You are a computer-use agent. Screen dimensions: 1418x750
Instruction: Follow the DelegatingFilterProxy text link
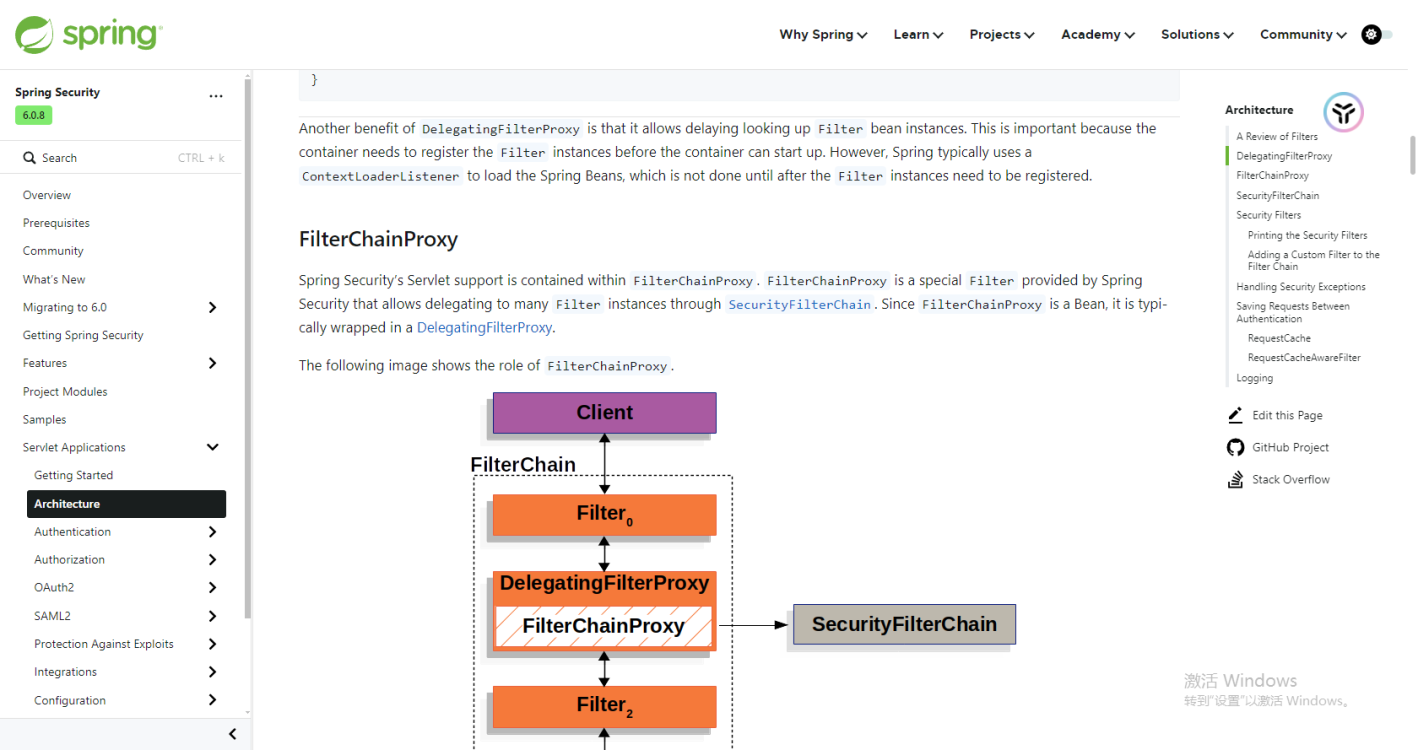(x=485, y=327)
